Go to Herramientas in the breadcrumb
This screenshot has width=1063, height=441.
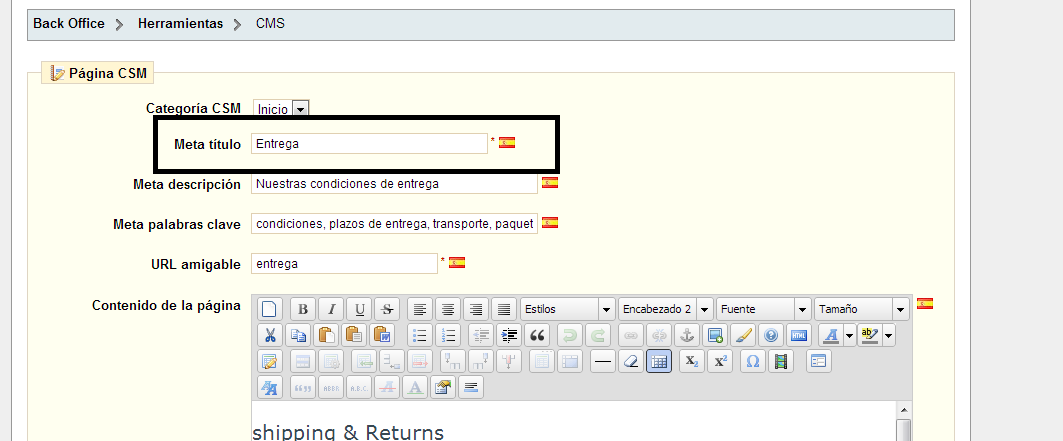[x=180, y=23]
